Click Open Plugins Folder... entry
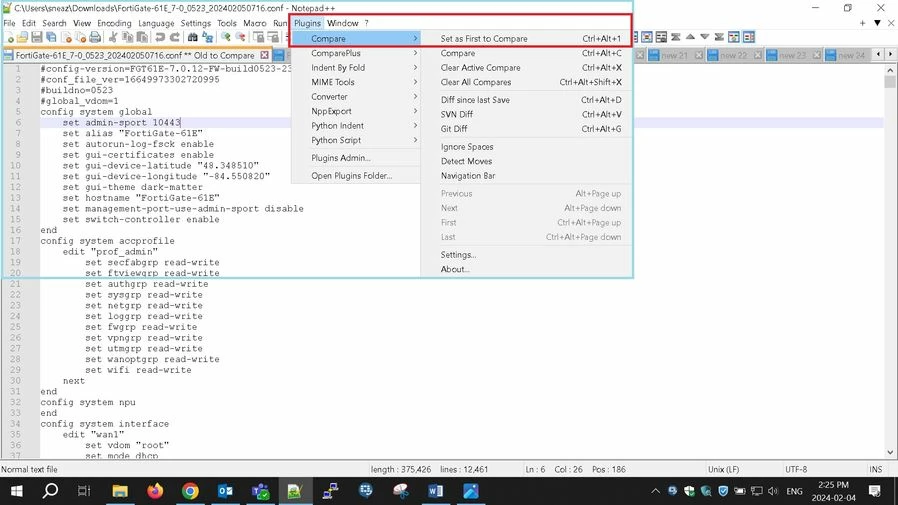Viewport: 898px width, 505px height. pos(356,176)
